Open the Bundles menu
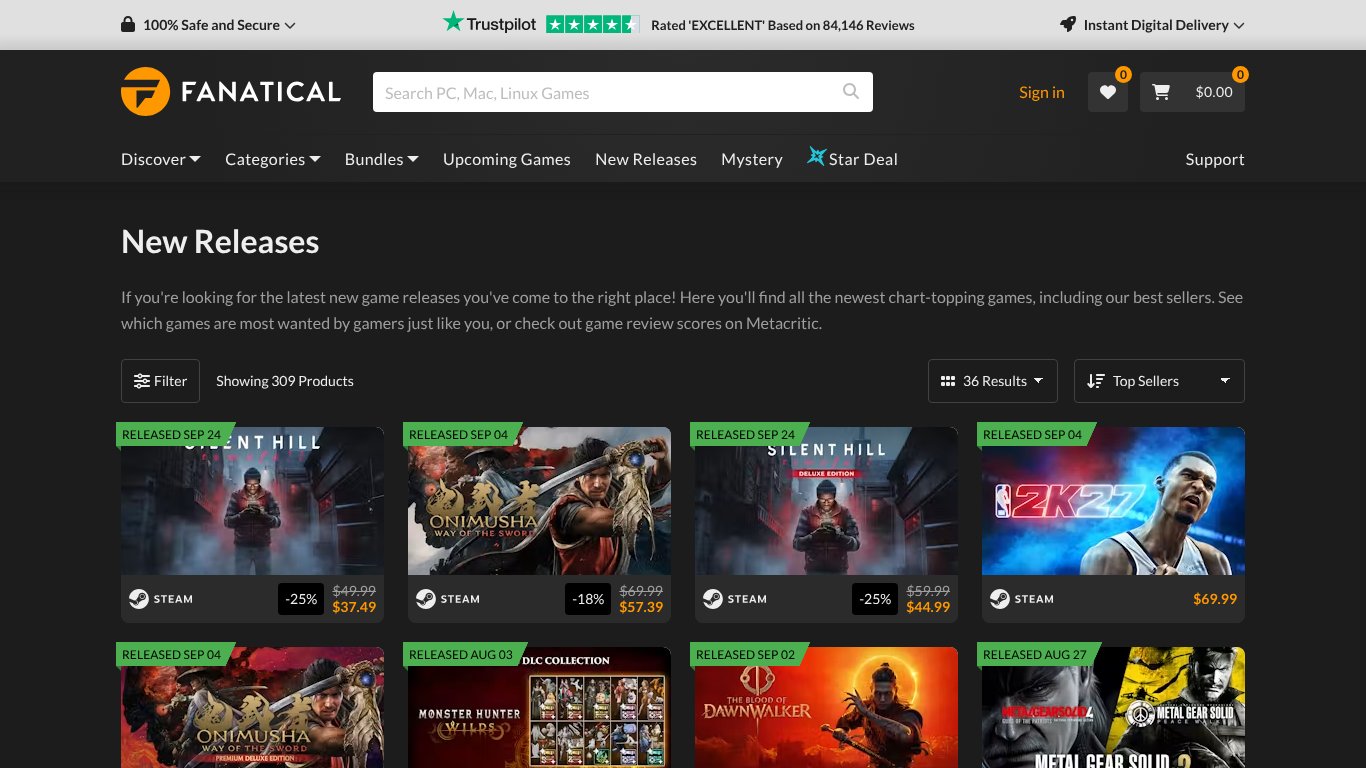 pyautogui.click(x=382, y=159)
